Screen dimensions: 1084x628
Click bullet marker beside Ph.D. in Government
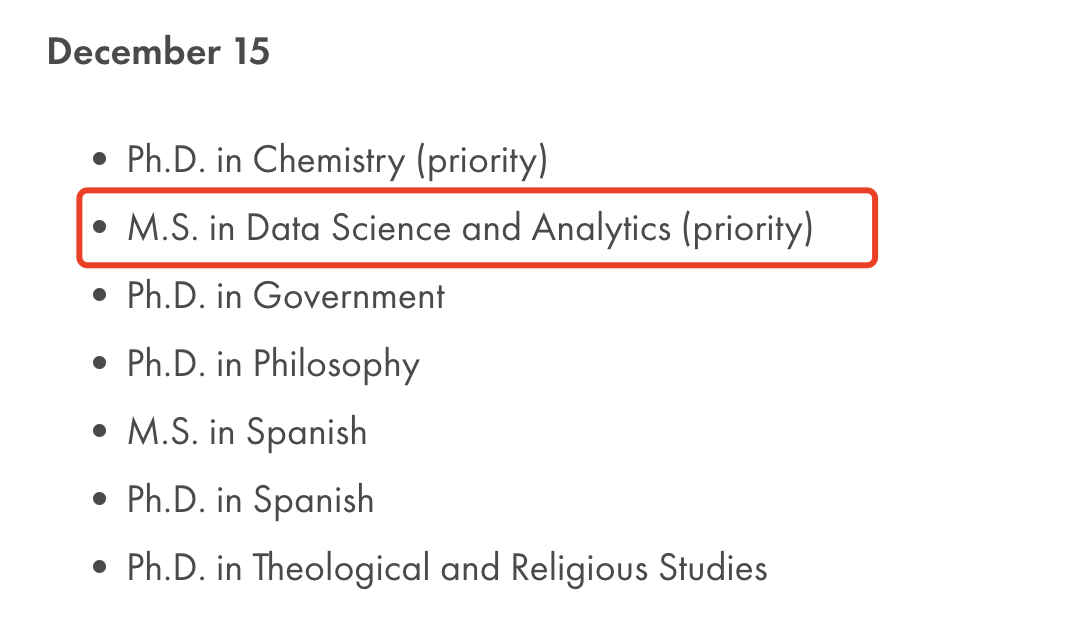(x=100, y=295)
